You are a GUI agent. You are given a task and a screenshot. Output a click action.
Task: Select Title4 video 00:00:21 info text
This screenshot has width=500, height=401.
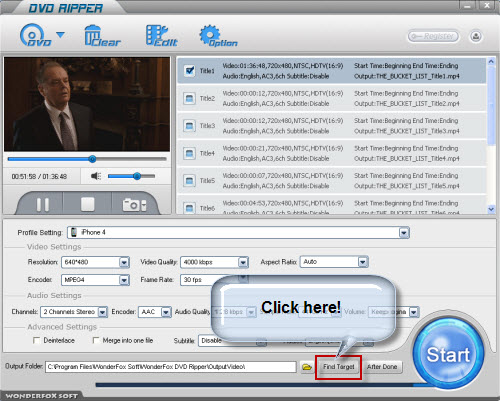click(283, 148)
